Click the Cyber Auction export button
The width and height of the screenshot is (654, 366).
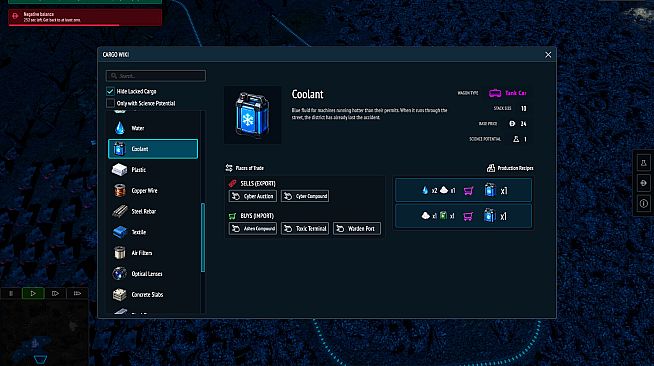[253, 196]
